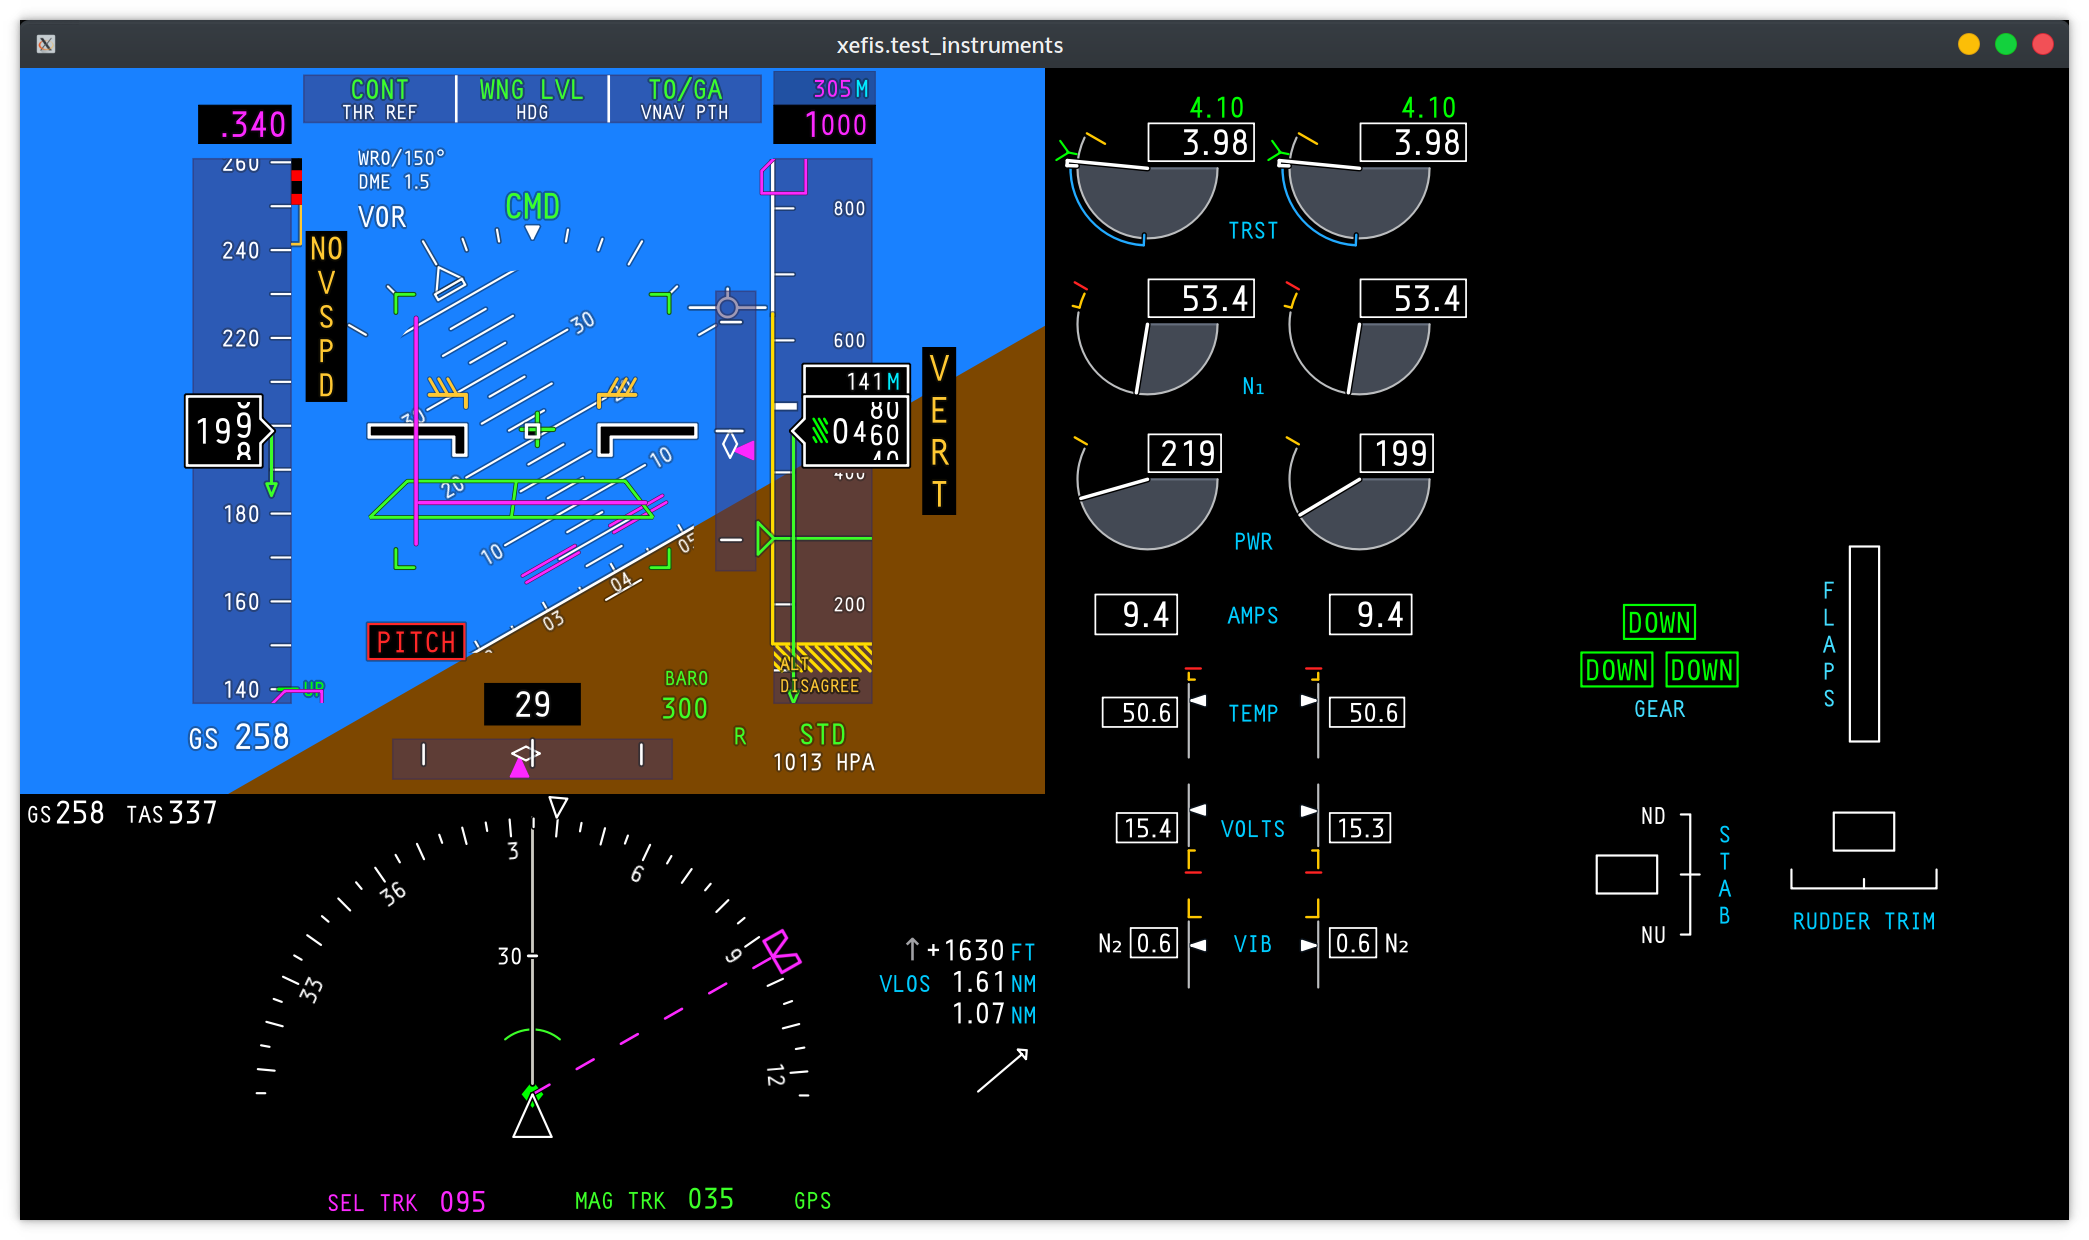Click the STAB trim position box
This screenshot has width=2089, height=1240.
click(1626, 874)
